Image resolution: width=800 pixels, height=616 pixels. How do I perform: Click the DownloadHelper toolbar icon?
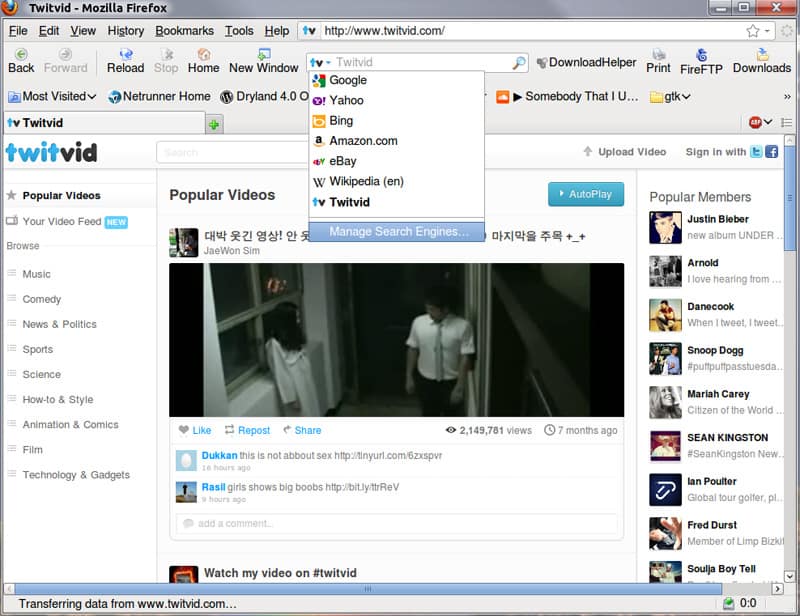tap(542, 63)
